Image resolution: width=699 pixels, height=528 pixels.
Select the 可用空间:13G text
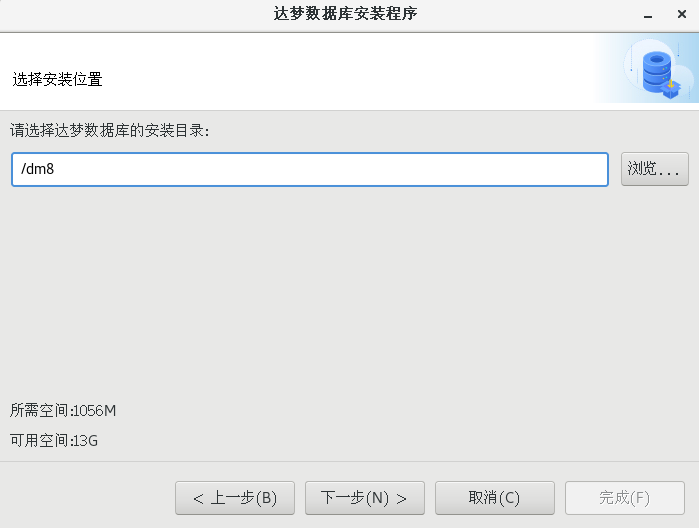pos(53,441)
